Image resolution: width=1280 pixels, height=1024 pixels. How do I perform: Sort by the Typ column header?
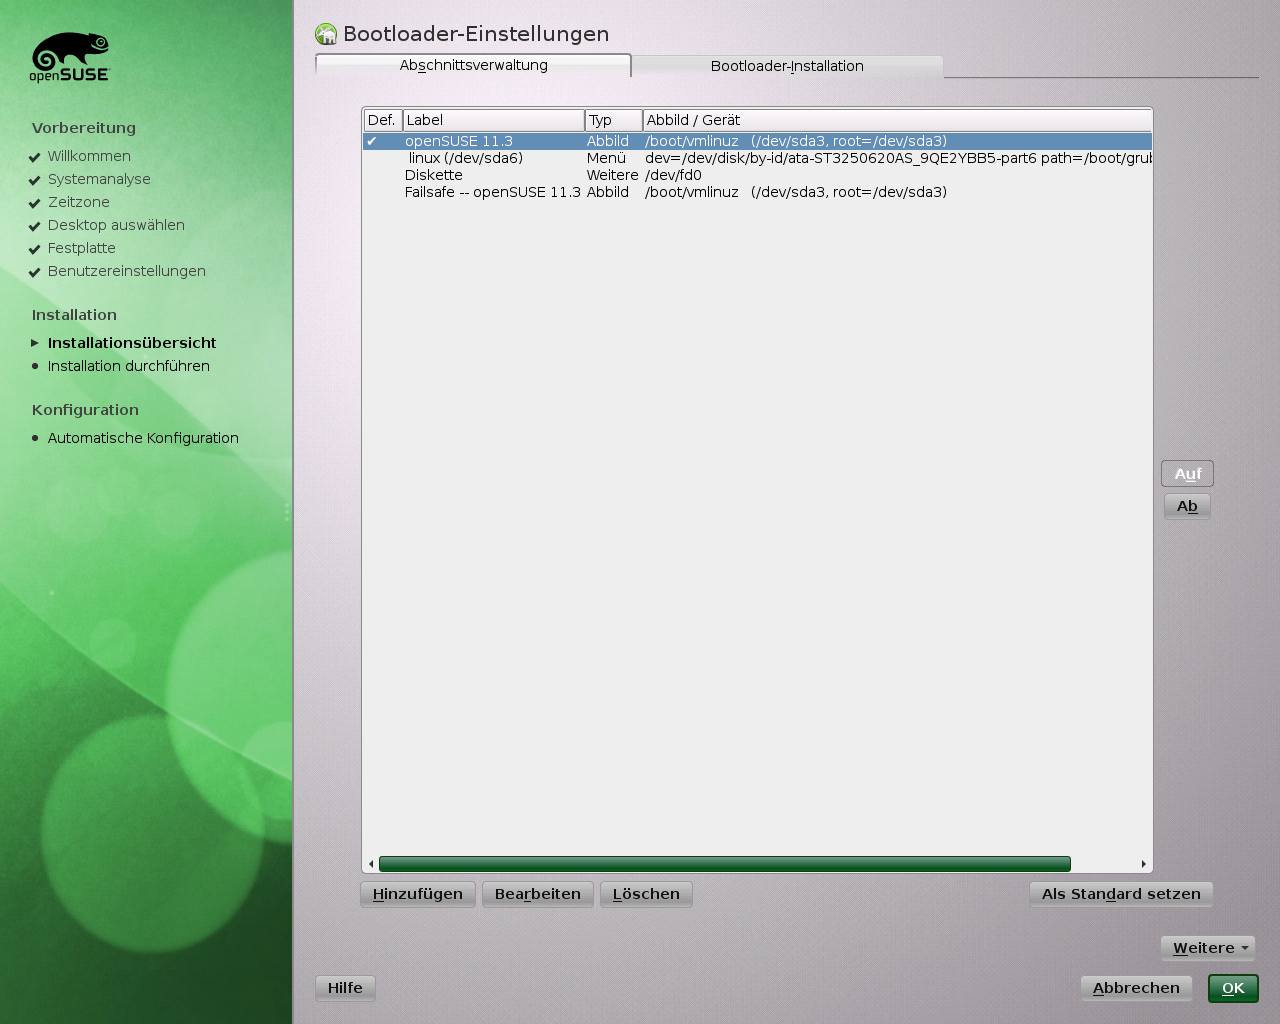pyautogui.click(x=614, y=120)
